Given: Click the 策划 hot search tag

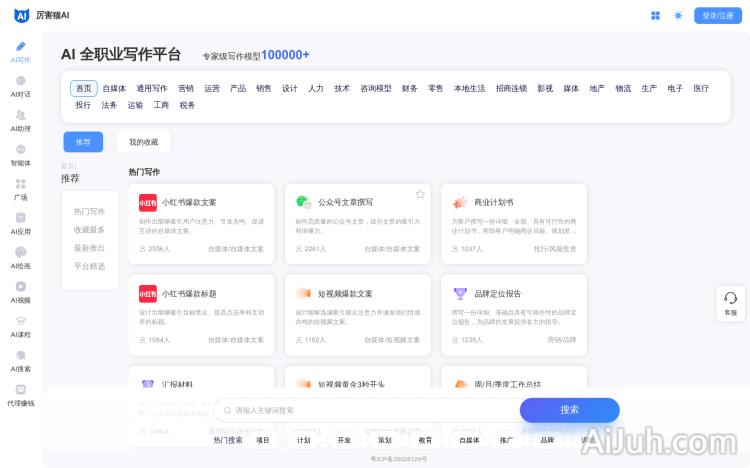Looking at the screenshot, I should 384,440.
